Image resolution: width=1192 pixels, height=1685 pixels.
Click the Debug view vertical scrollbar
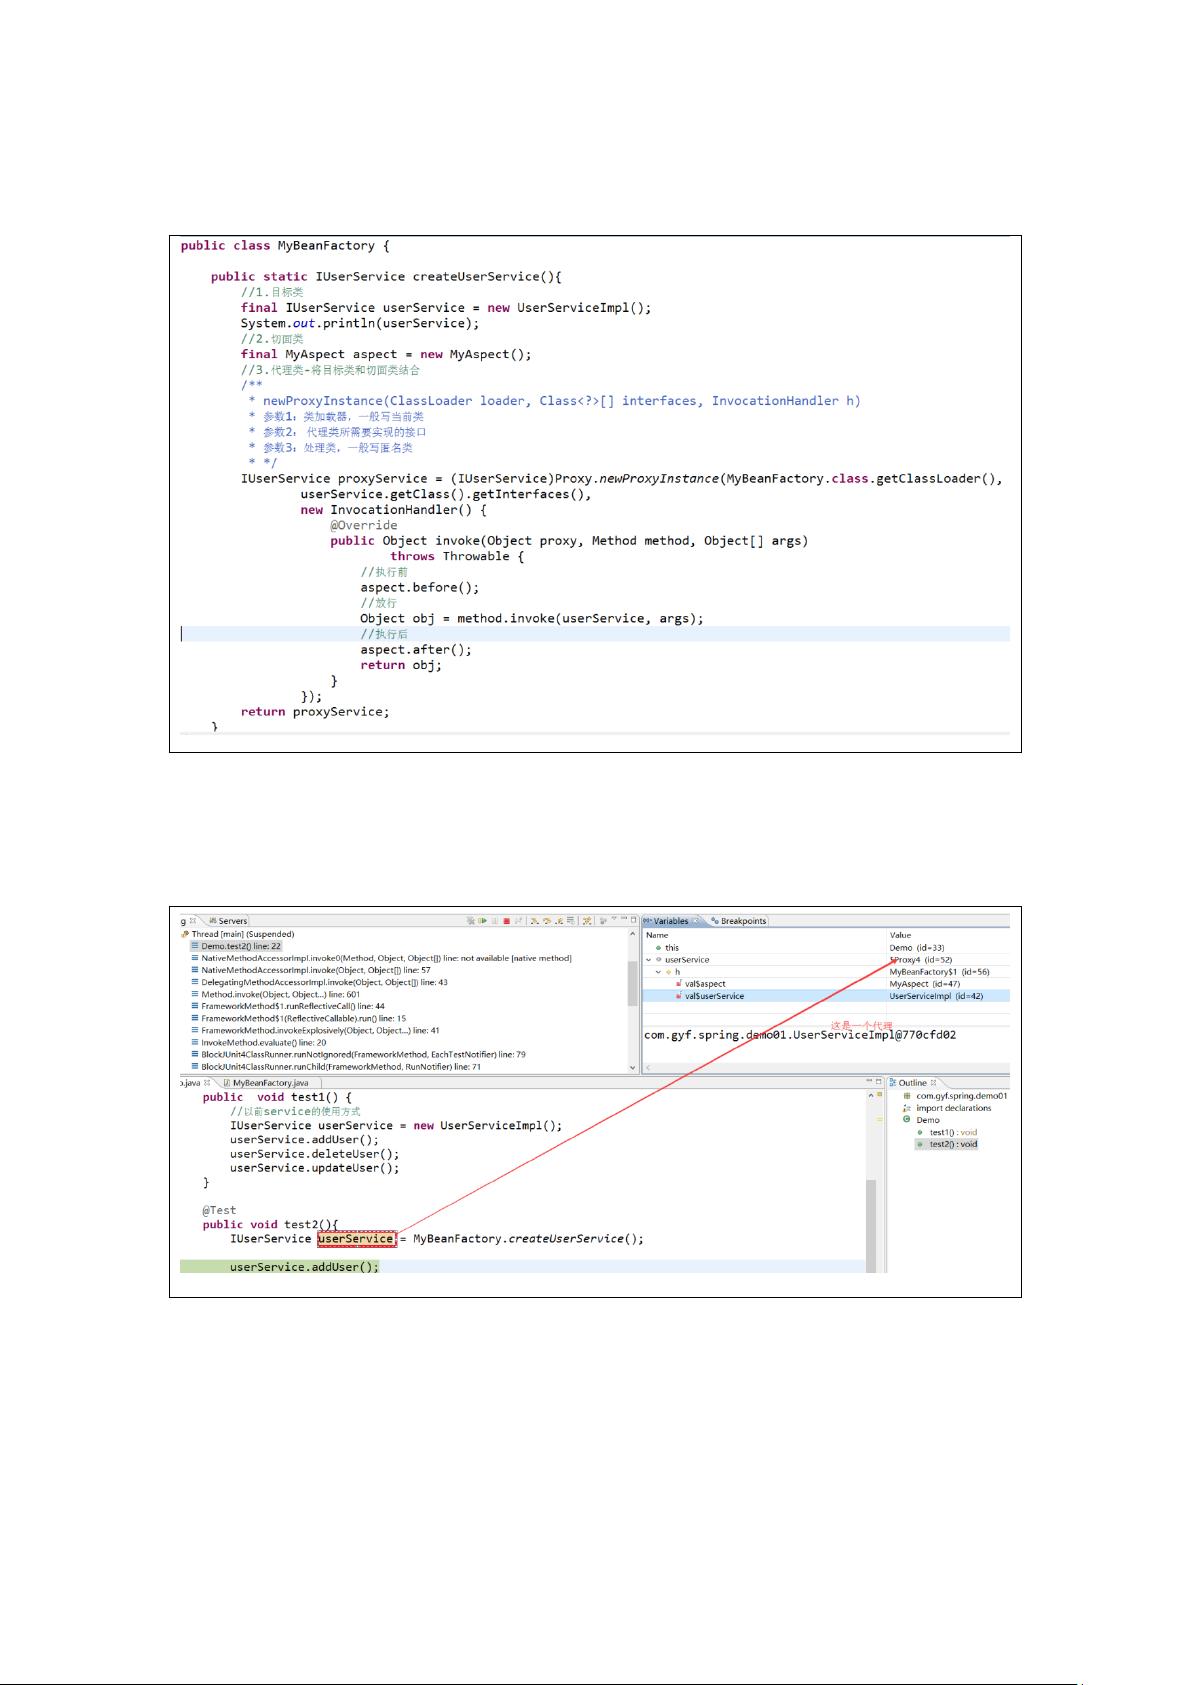click(x=632, y=983)
